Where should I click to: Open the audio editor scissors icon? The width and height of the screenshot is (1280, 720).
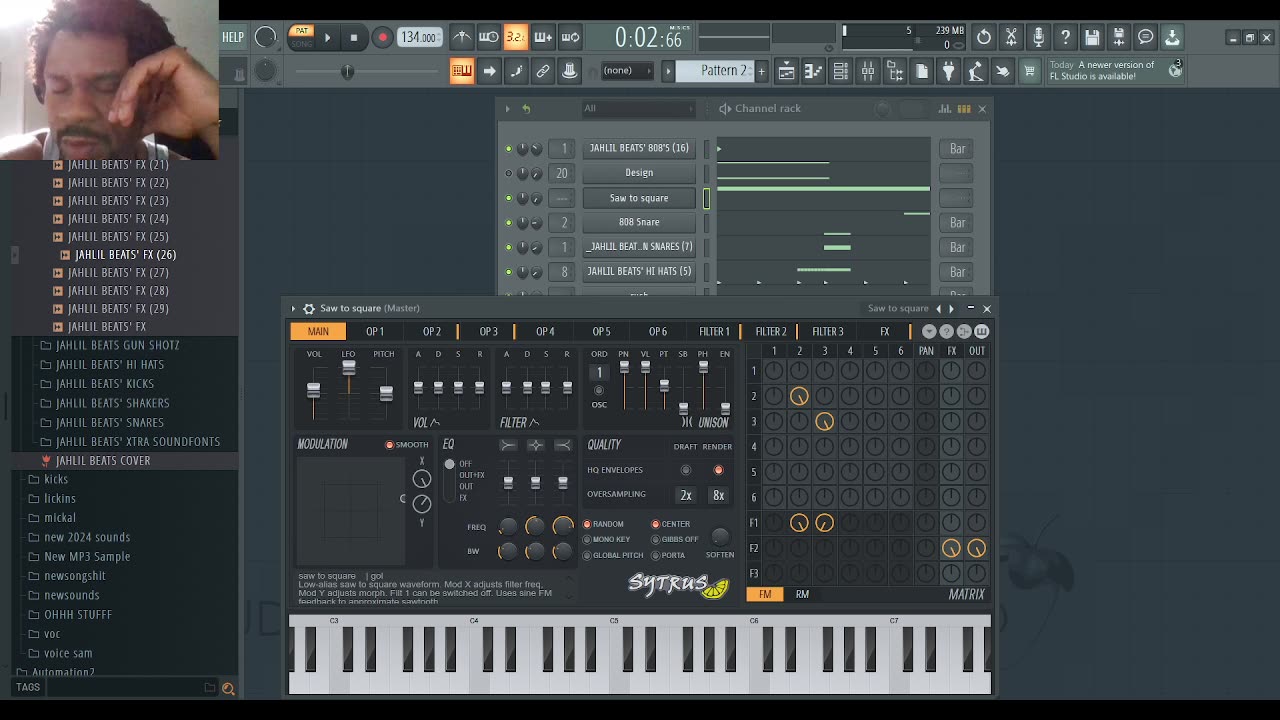tap(1011, 38)
